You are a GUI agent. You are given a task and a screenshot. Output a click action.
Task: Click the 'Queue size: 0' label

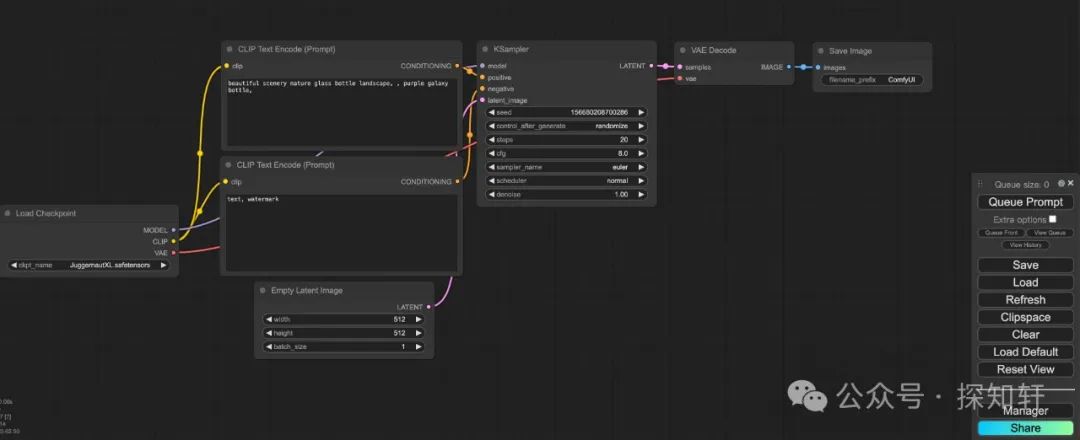click(x=1021, y=185)
